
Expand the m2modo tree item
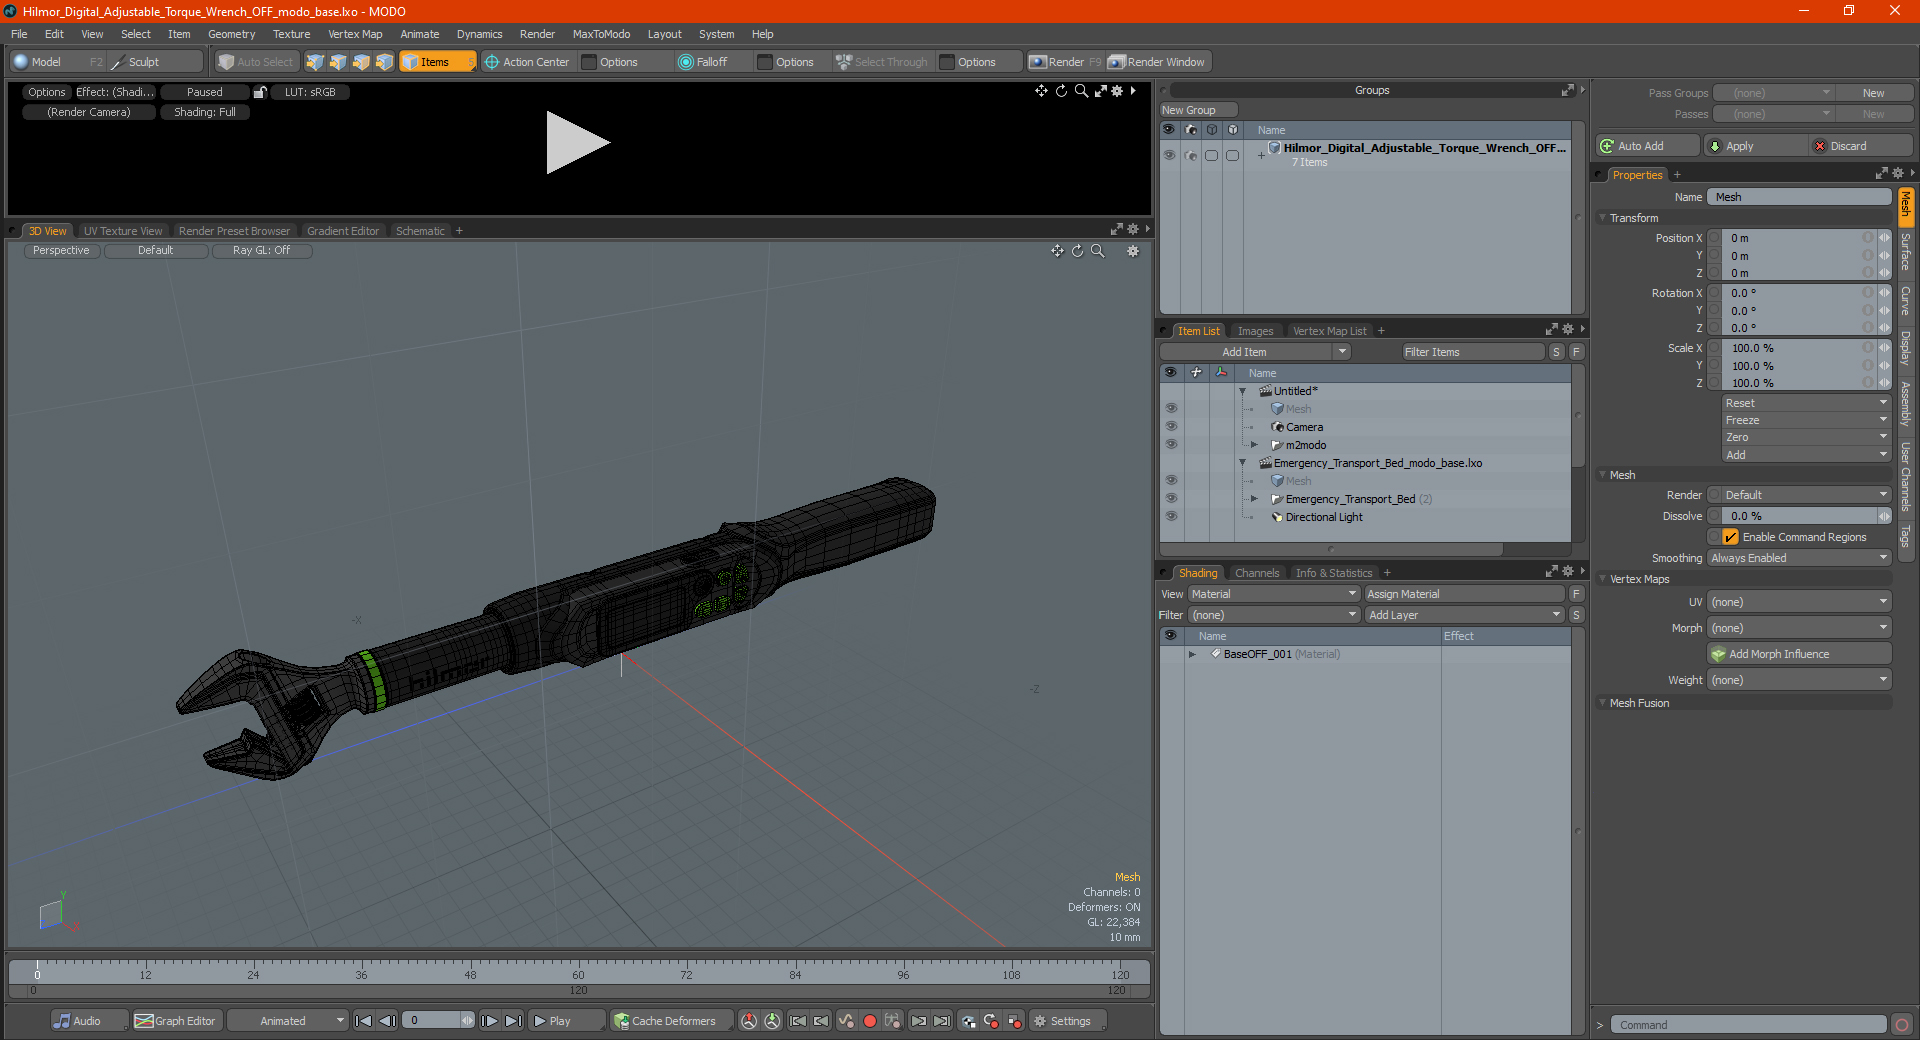(1254, 445)
